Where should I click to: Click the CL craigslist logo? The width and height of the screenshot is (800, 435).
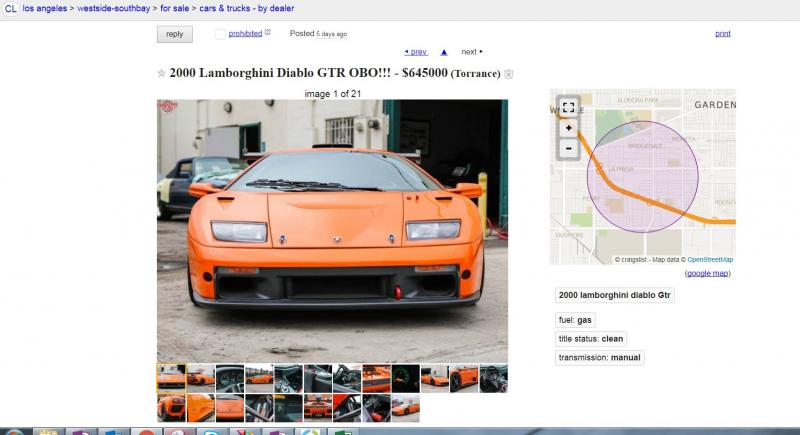click(x=11, y=9)
